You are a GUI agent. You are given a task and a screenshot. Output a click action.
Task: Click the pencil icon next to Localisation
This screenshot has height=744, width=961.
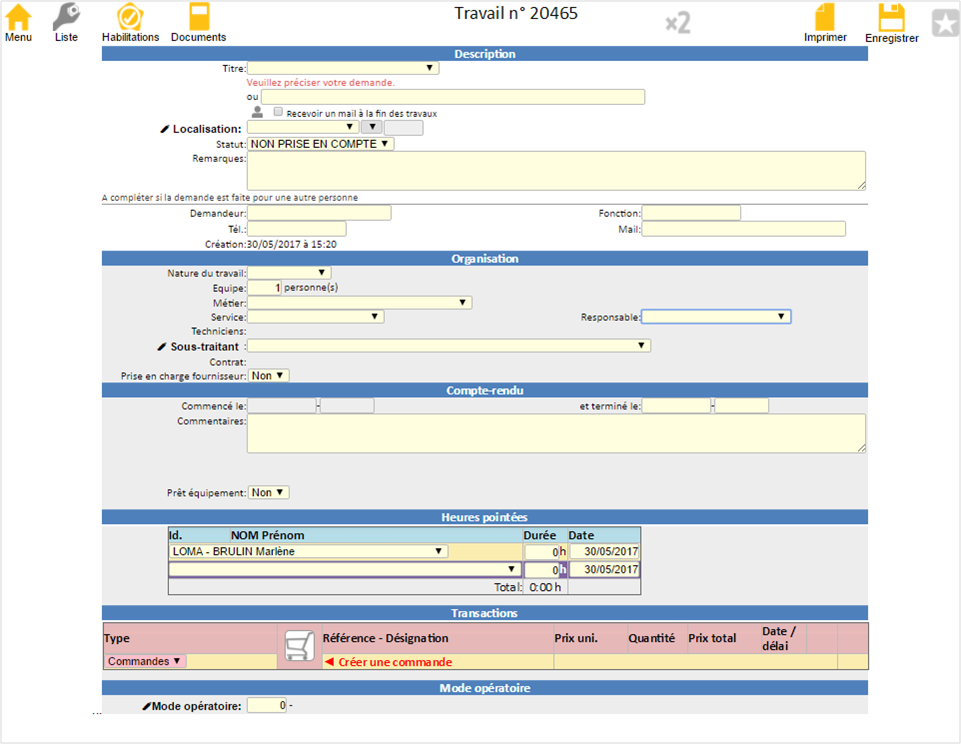(x=164, y=129)
